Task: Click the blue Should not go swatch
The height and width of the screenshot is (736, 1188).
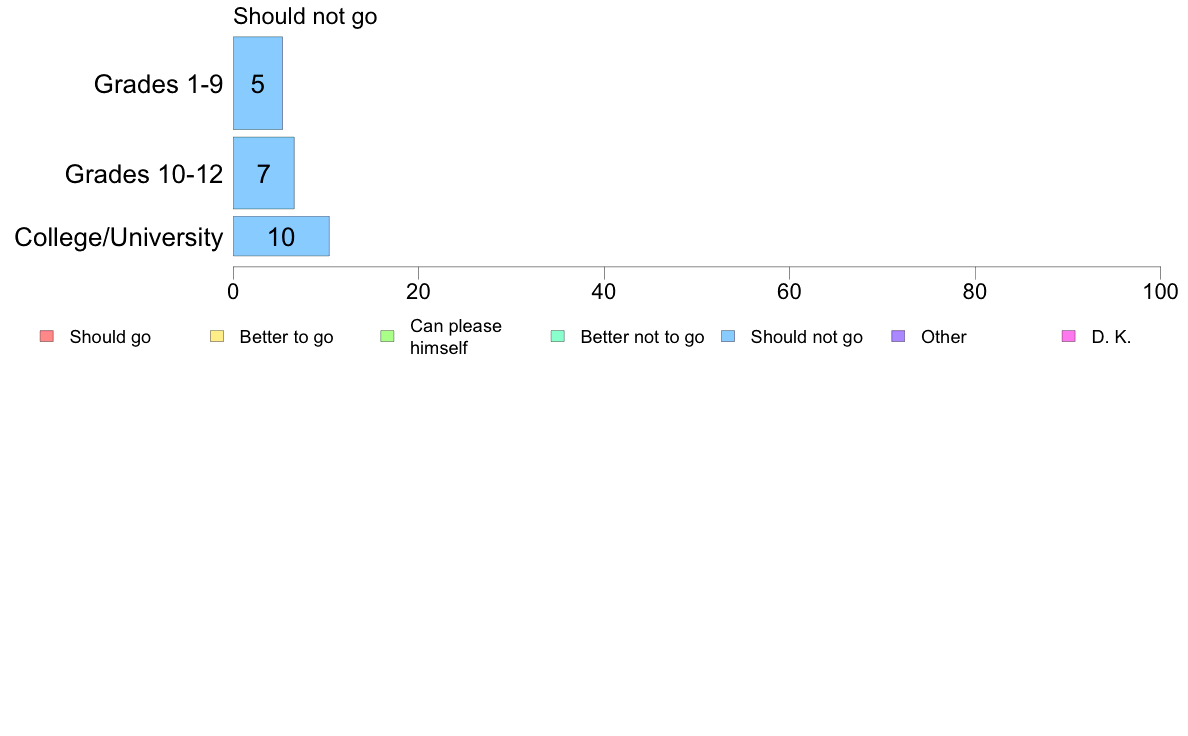Action: [728, 337]
